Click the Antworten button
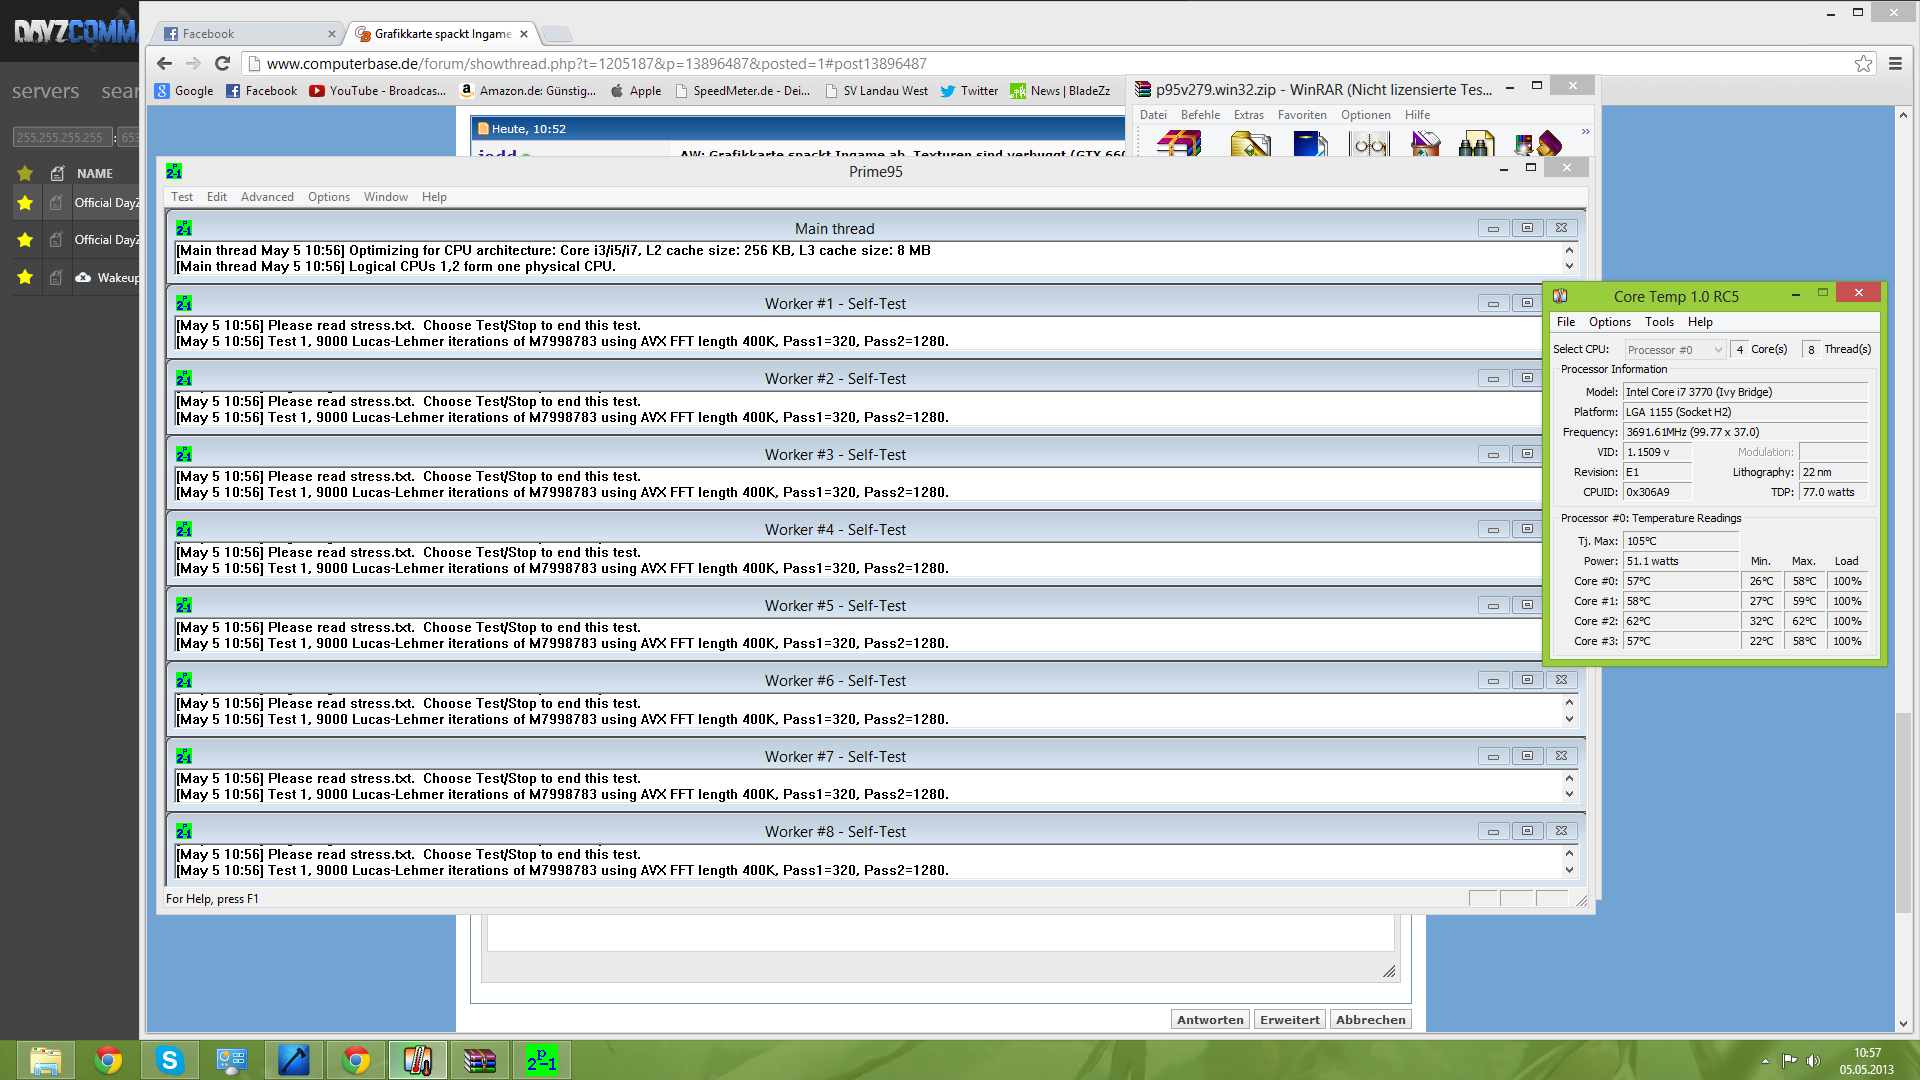1920x1080 pixels. coord(1210,1020)
